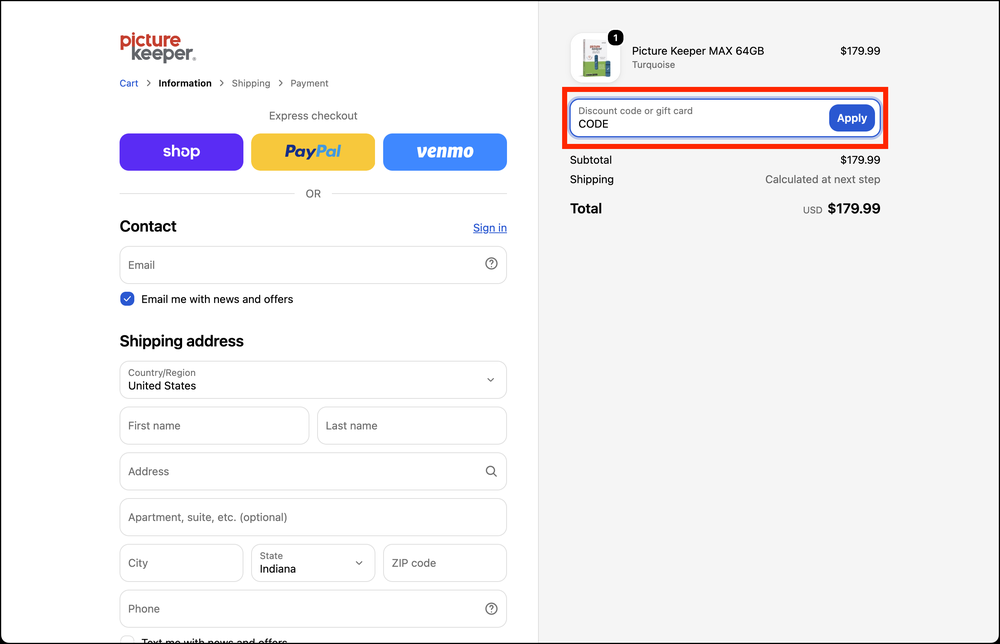
Task: Select the Shipping breadcrumb step
Action: point(251,84)
